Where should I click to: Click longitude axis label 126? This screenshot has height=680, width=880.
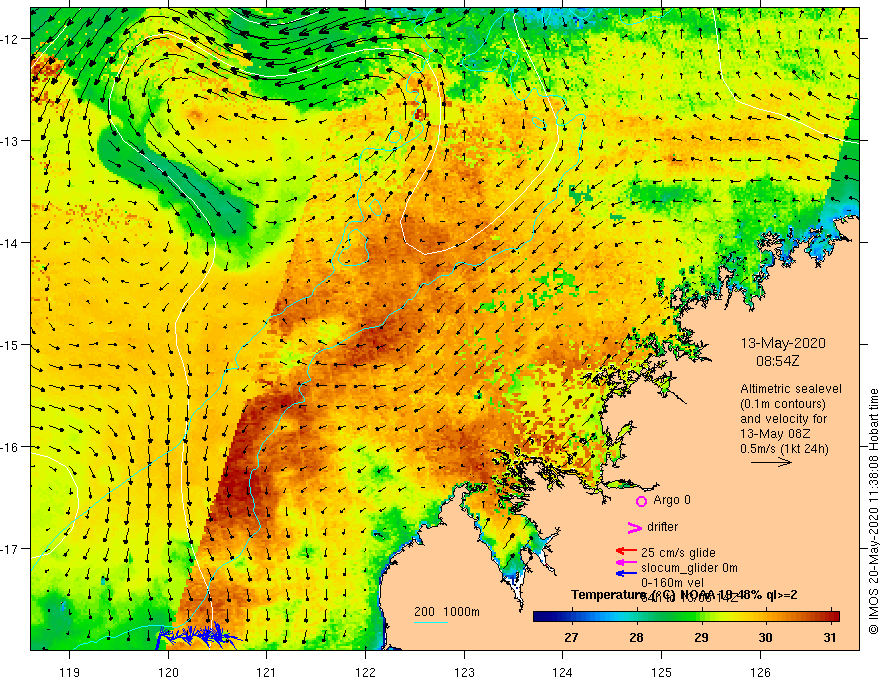tap(760, 672)
